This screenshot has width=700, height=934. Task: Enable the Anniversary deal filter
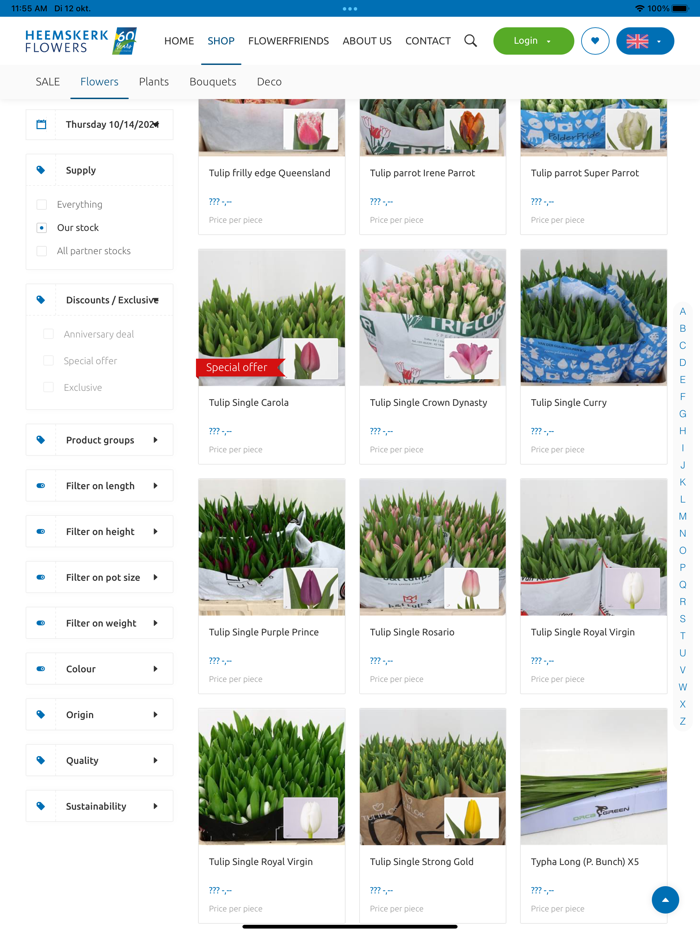pyautogui.click(x=49, y=335)
